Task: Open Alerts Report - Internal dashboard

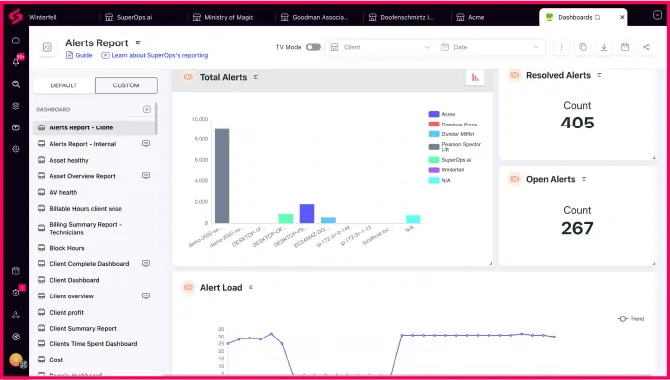Action: point(94,144)
